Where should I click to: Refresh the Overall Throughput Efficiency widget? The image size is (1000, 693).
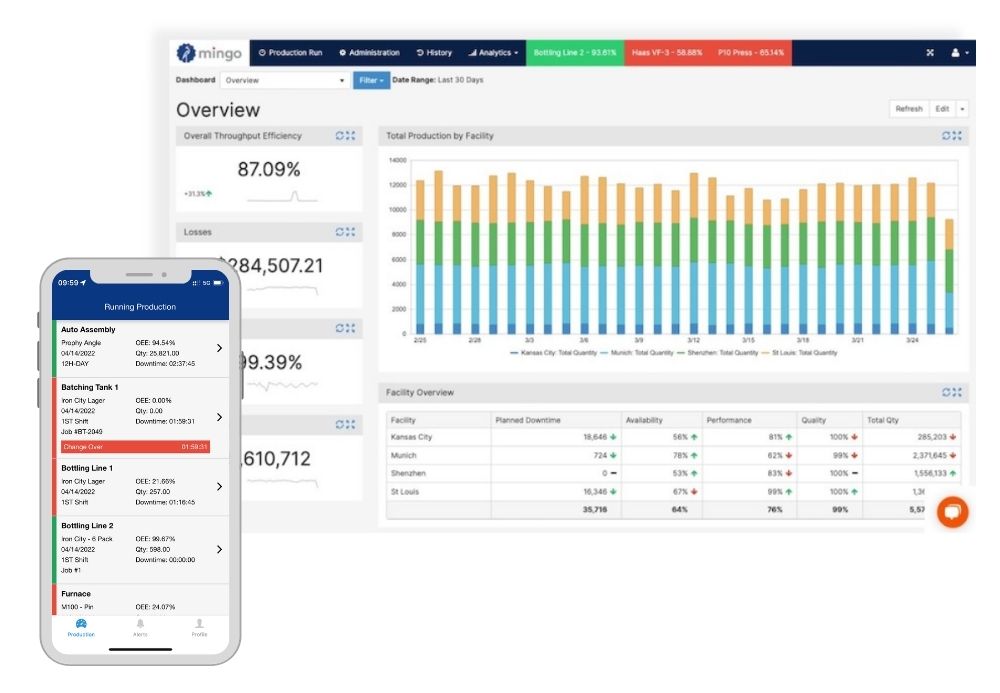pos(341,136)
